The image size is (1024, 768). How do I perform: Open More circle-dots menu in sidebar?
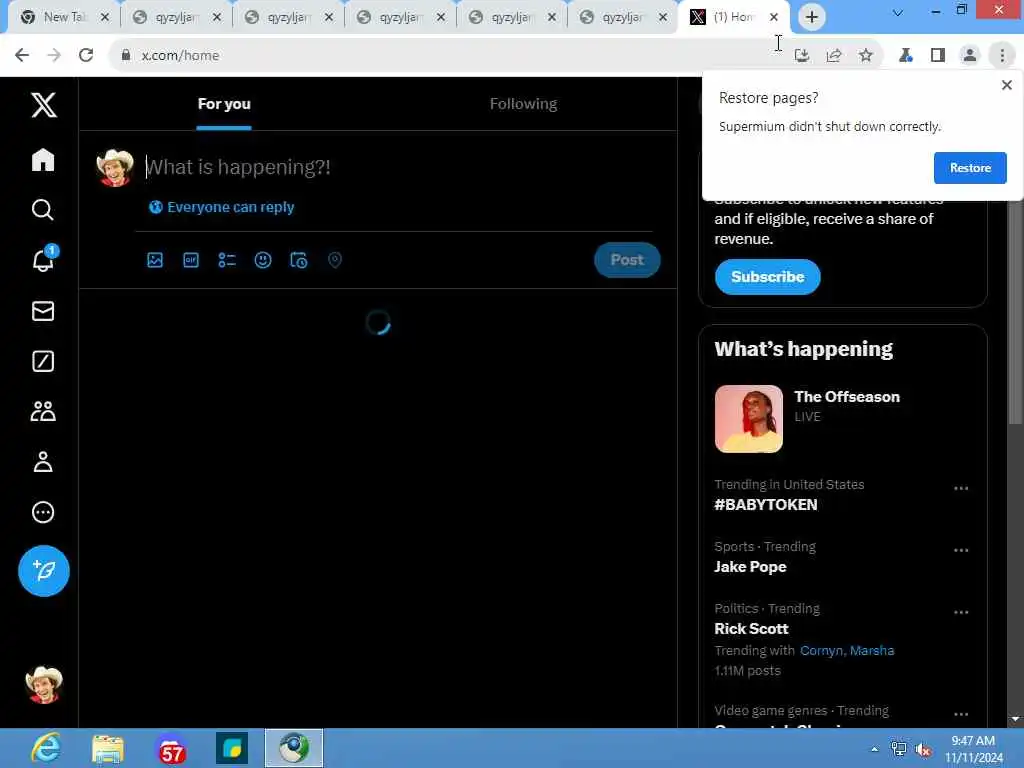(43, 513)
